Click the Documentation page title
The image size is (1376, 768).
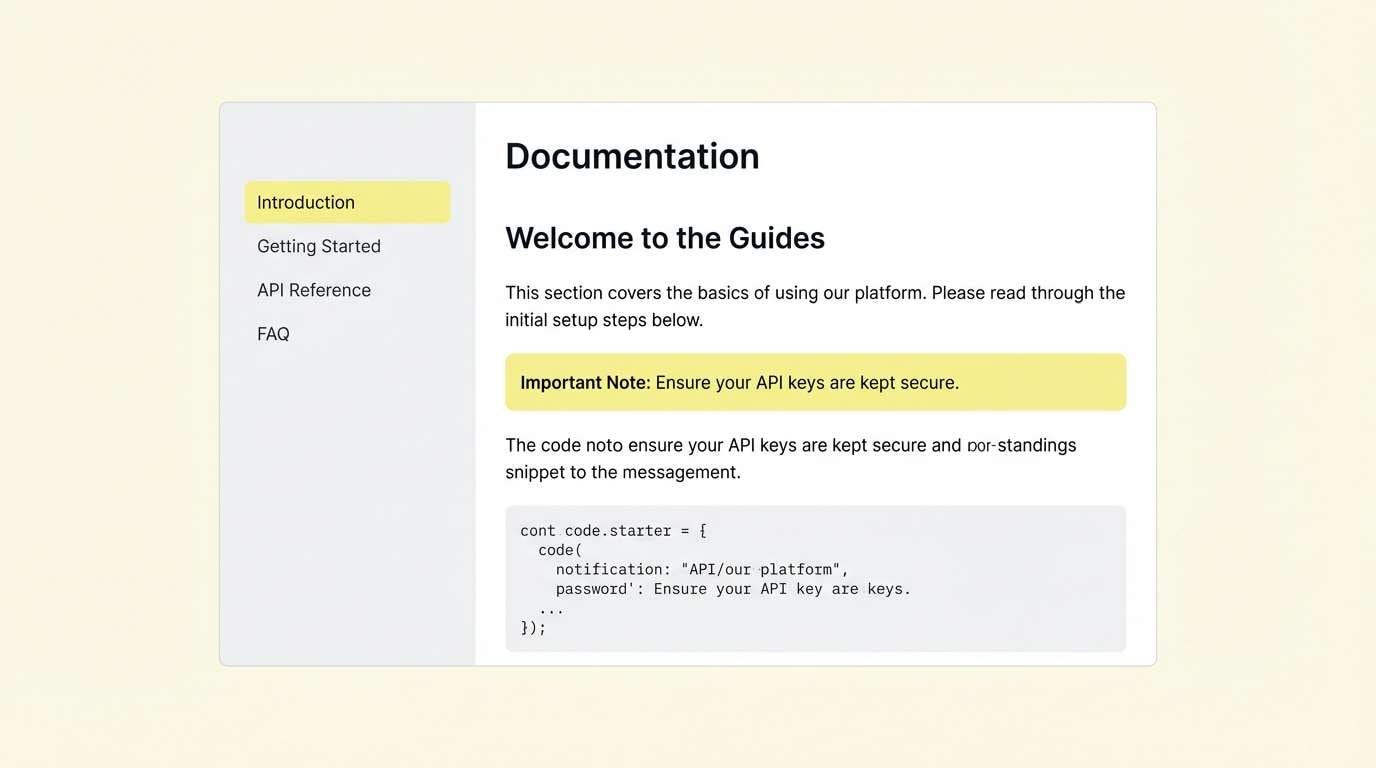coord(632,156)
